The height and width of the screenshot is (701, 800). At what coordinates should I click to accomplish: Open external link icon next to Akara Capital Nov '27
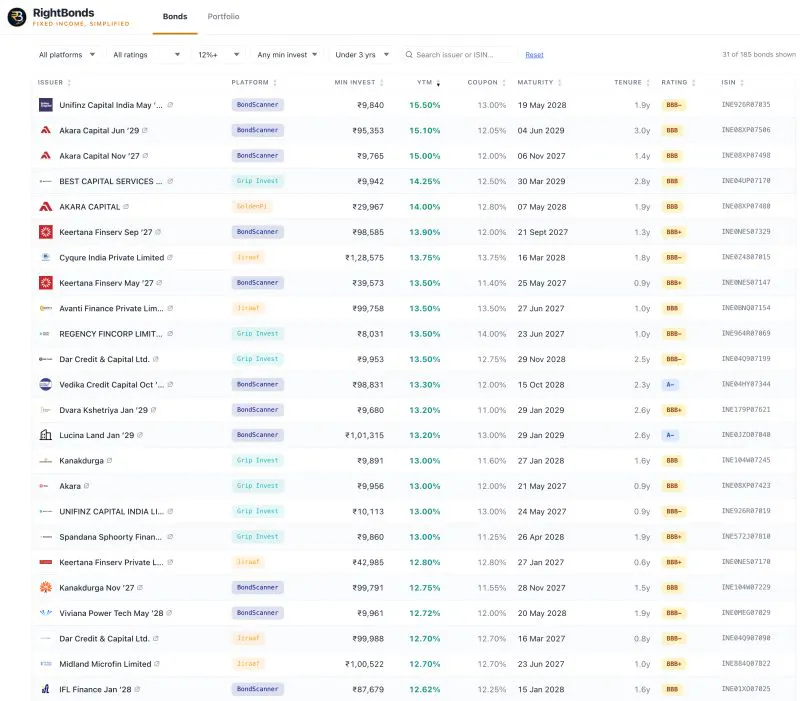coord(145,156)
